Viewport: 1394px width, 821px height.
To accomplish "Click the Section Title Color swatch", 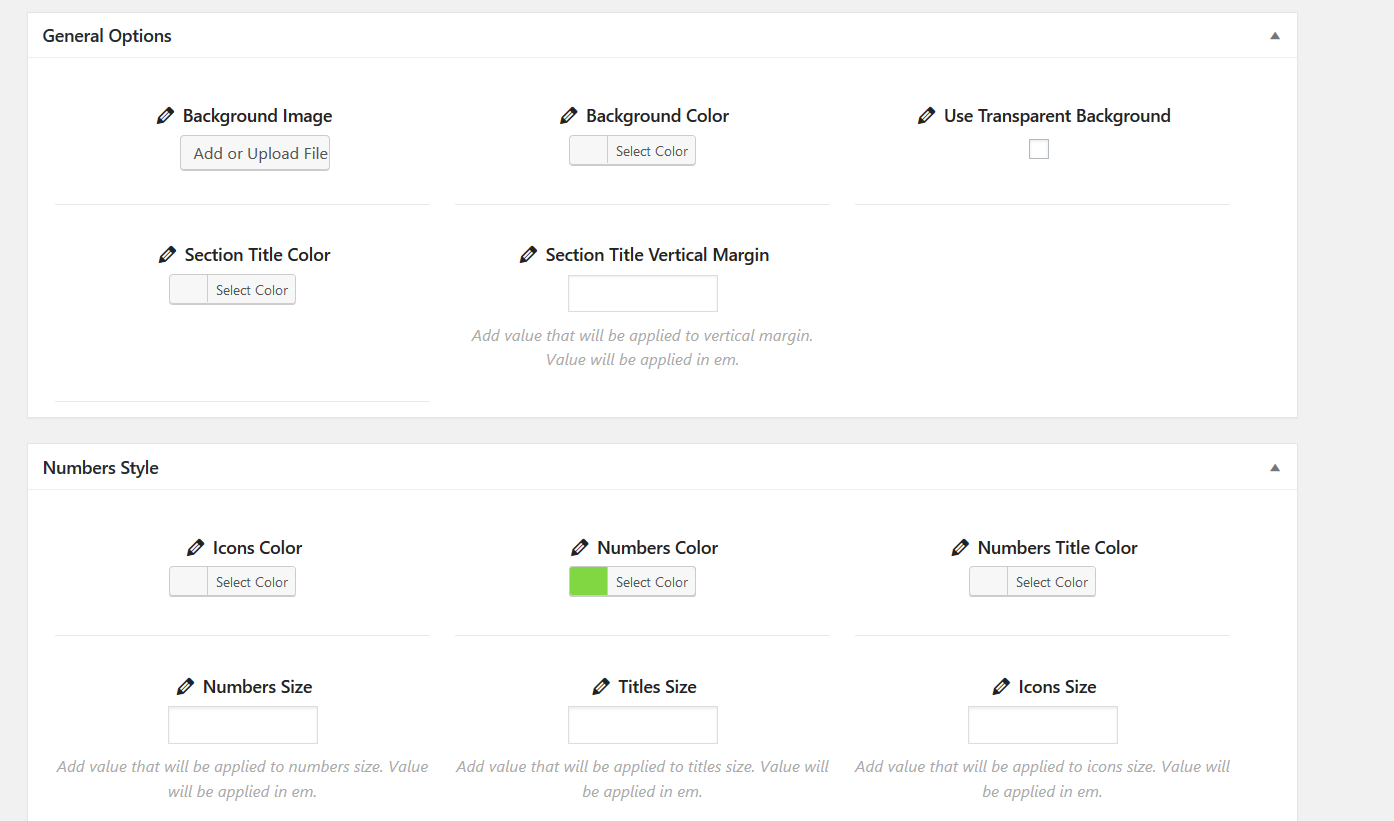I will coord(189,290).
